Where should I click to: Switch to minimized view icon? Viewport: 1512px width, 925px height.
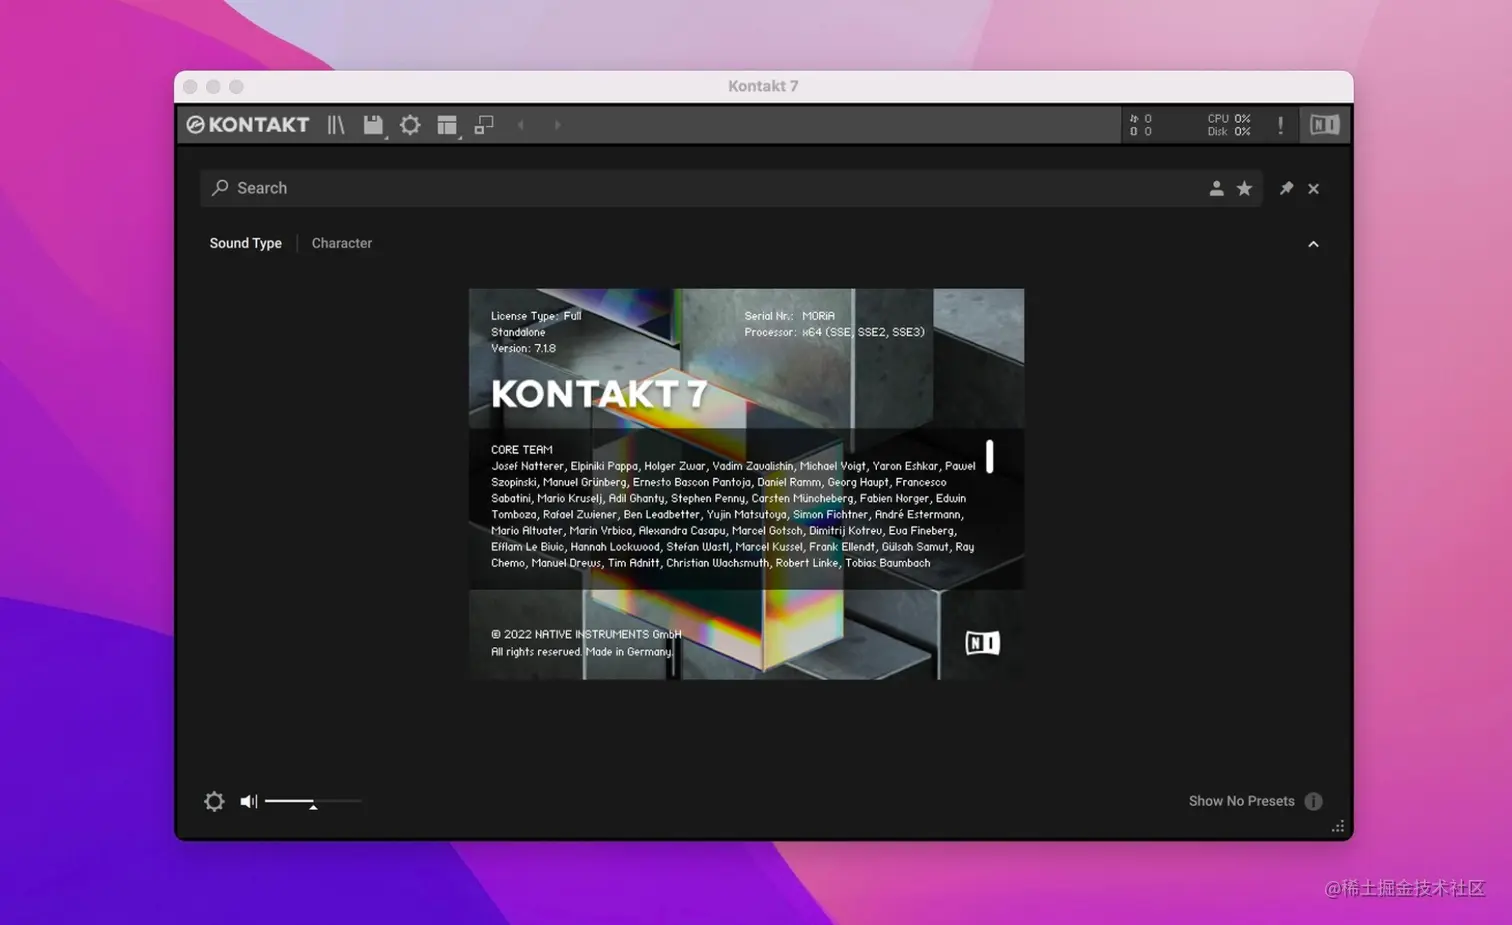[484, 125]
